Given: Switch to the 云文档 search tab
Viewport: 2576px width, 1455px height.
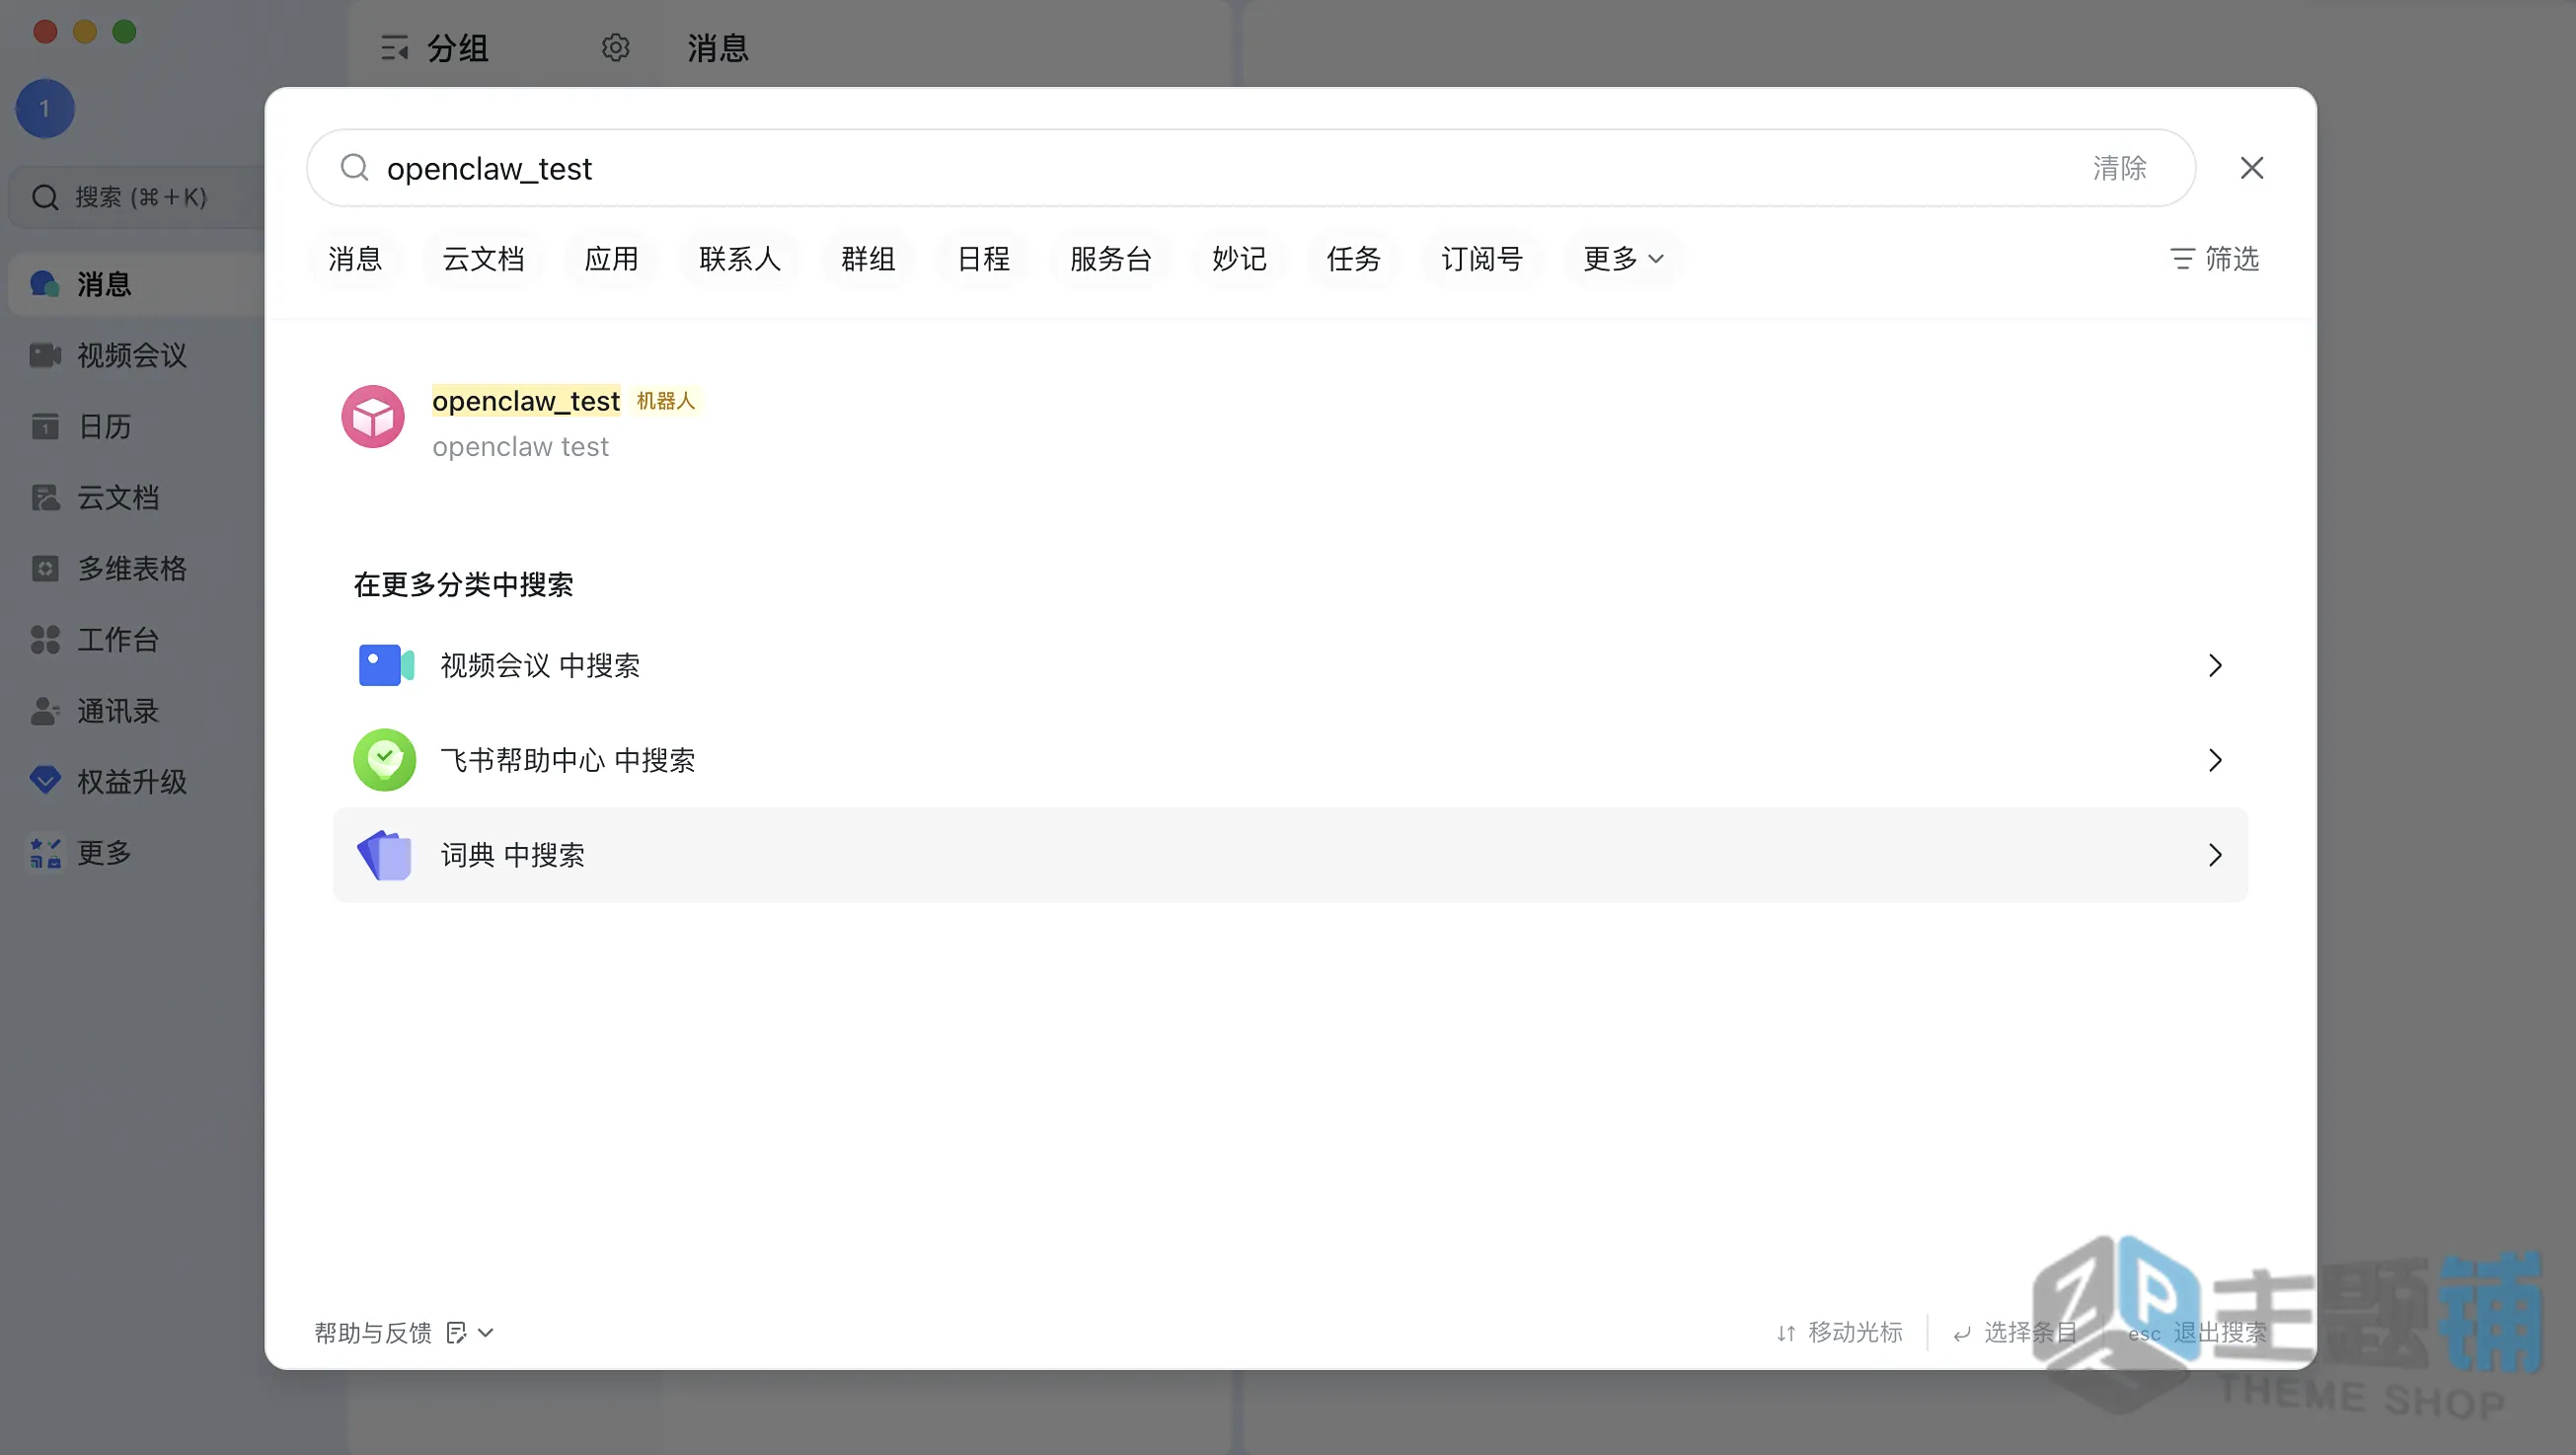Looking at the screenshot, I should coord(483,259).
